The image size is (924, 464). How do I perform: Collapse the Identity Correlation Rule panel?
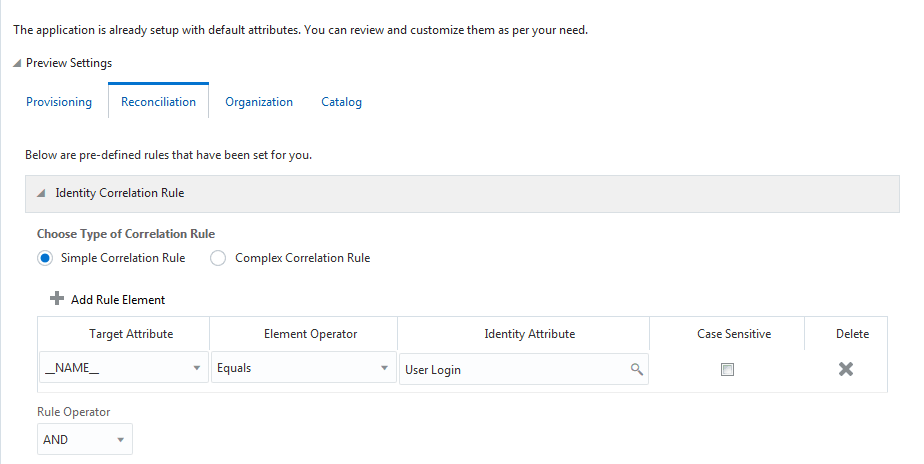(x=41, y=193)
